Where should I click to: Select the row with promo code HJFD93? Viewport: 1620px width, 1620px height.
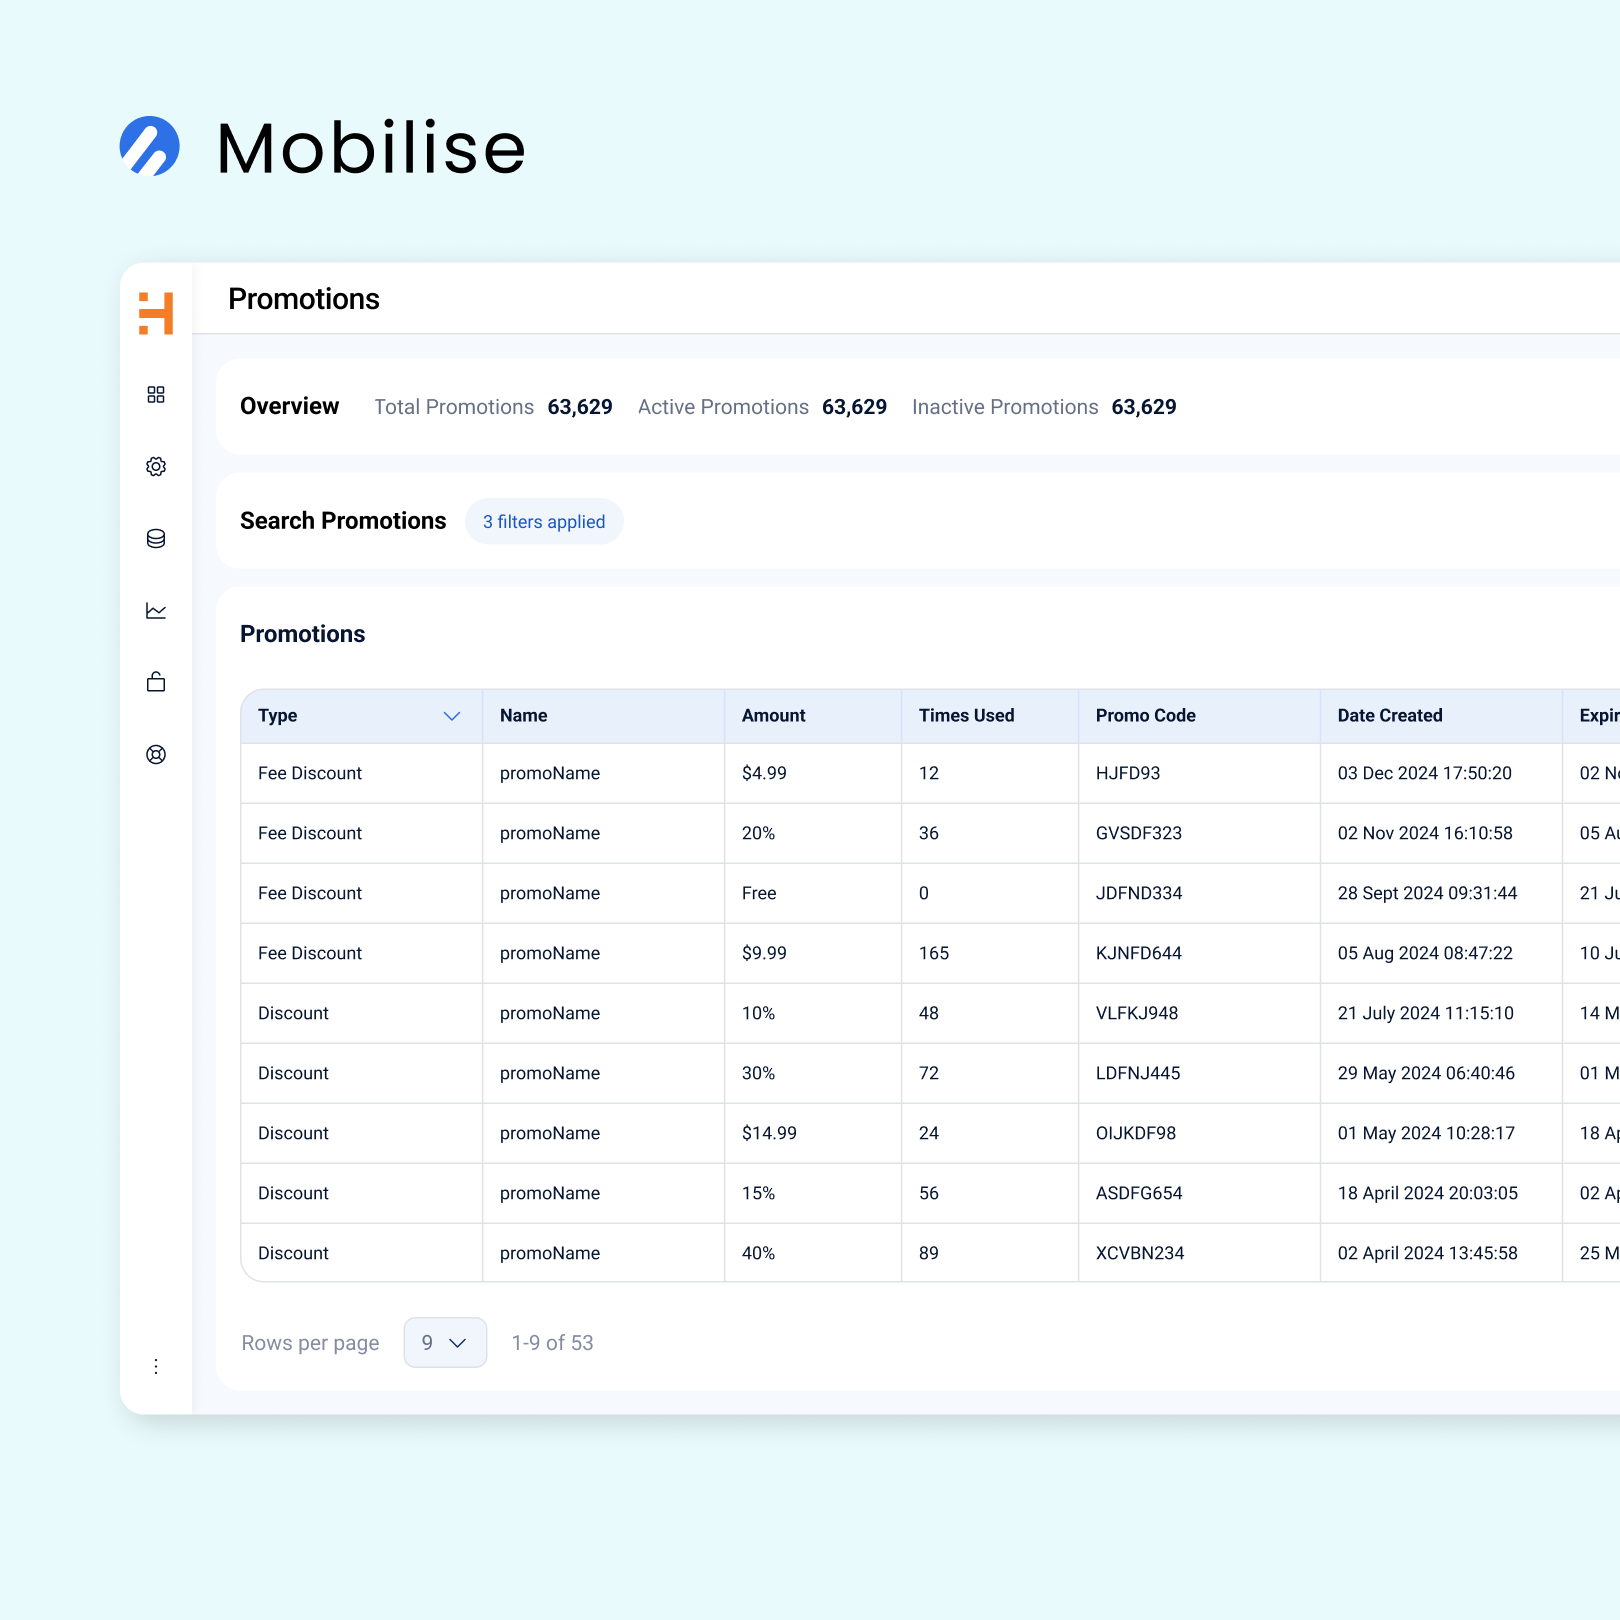click(x=1128, y=773)
